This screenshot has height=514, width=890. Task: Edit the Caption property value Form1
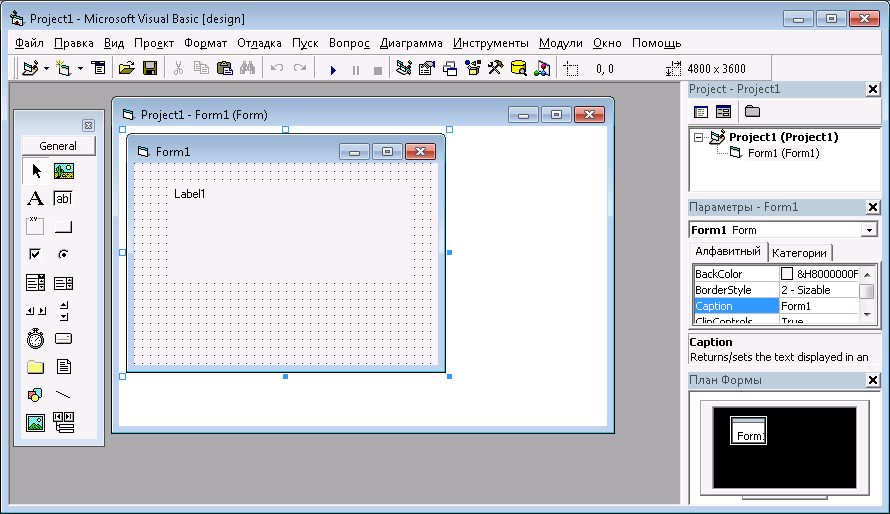click(x=819, y=306)
